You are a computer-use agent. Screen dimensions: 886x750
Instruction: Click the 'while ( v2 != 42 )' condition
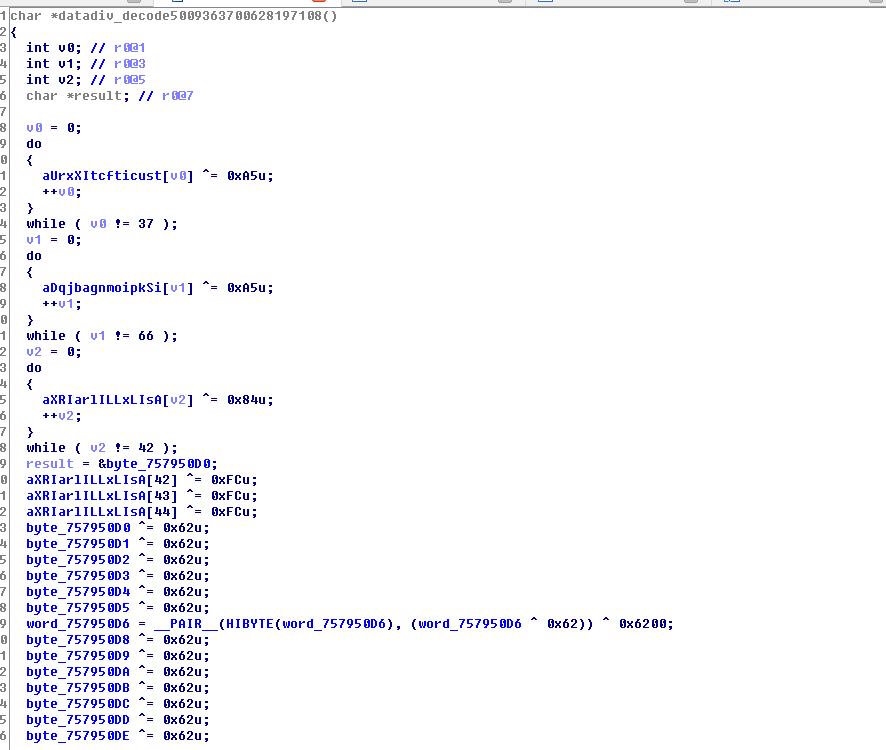click(x=102, y=448)
